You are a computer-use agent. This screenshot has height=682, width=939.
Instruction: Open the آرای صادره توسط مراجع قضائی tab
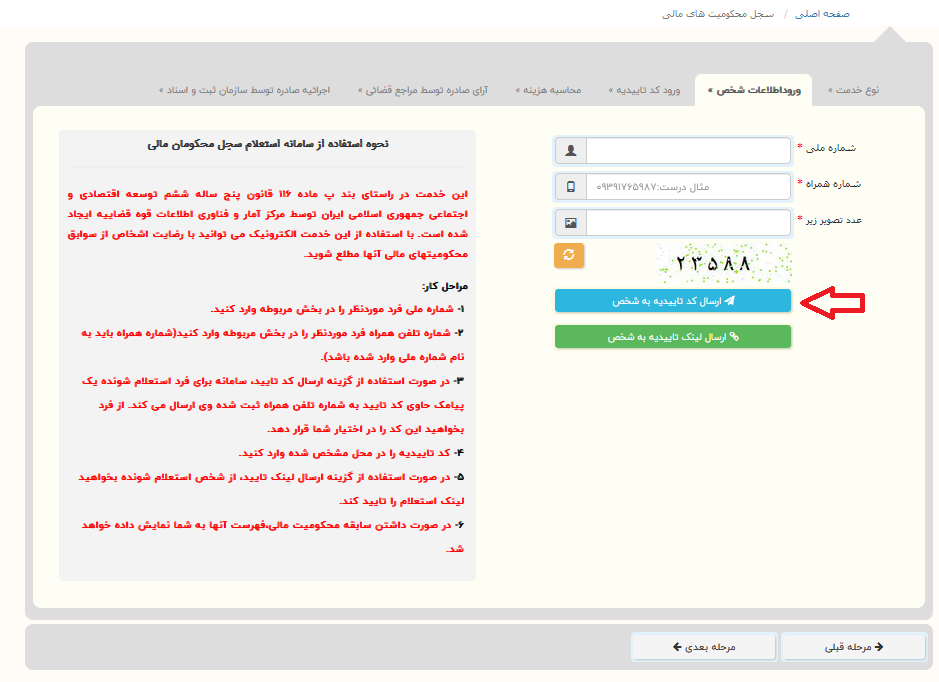(423, 90)
